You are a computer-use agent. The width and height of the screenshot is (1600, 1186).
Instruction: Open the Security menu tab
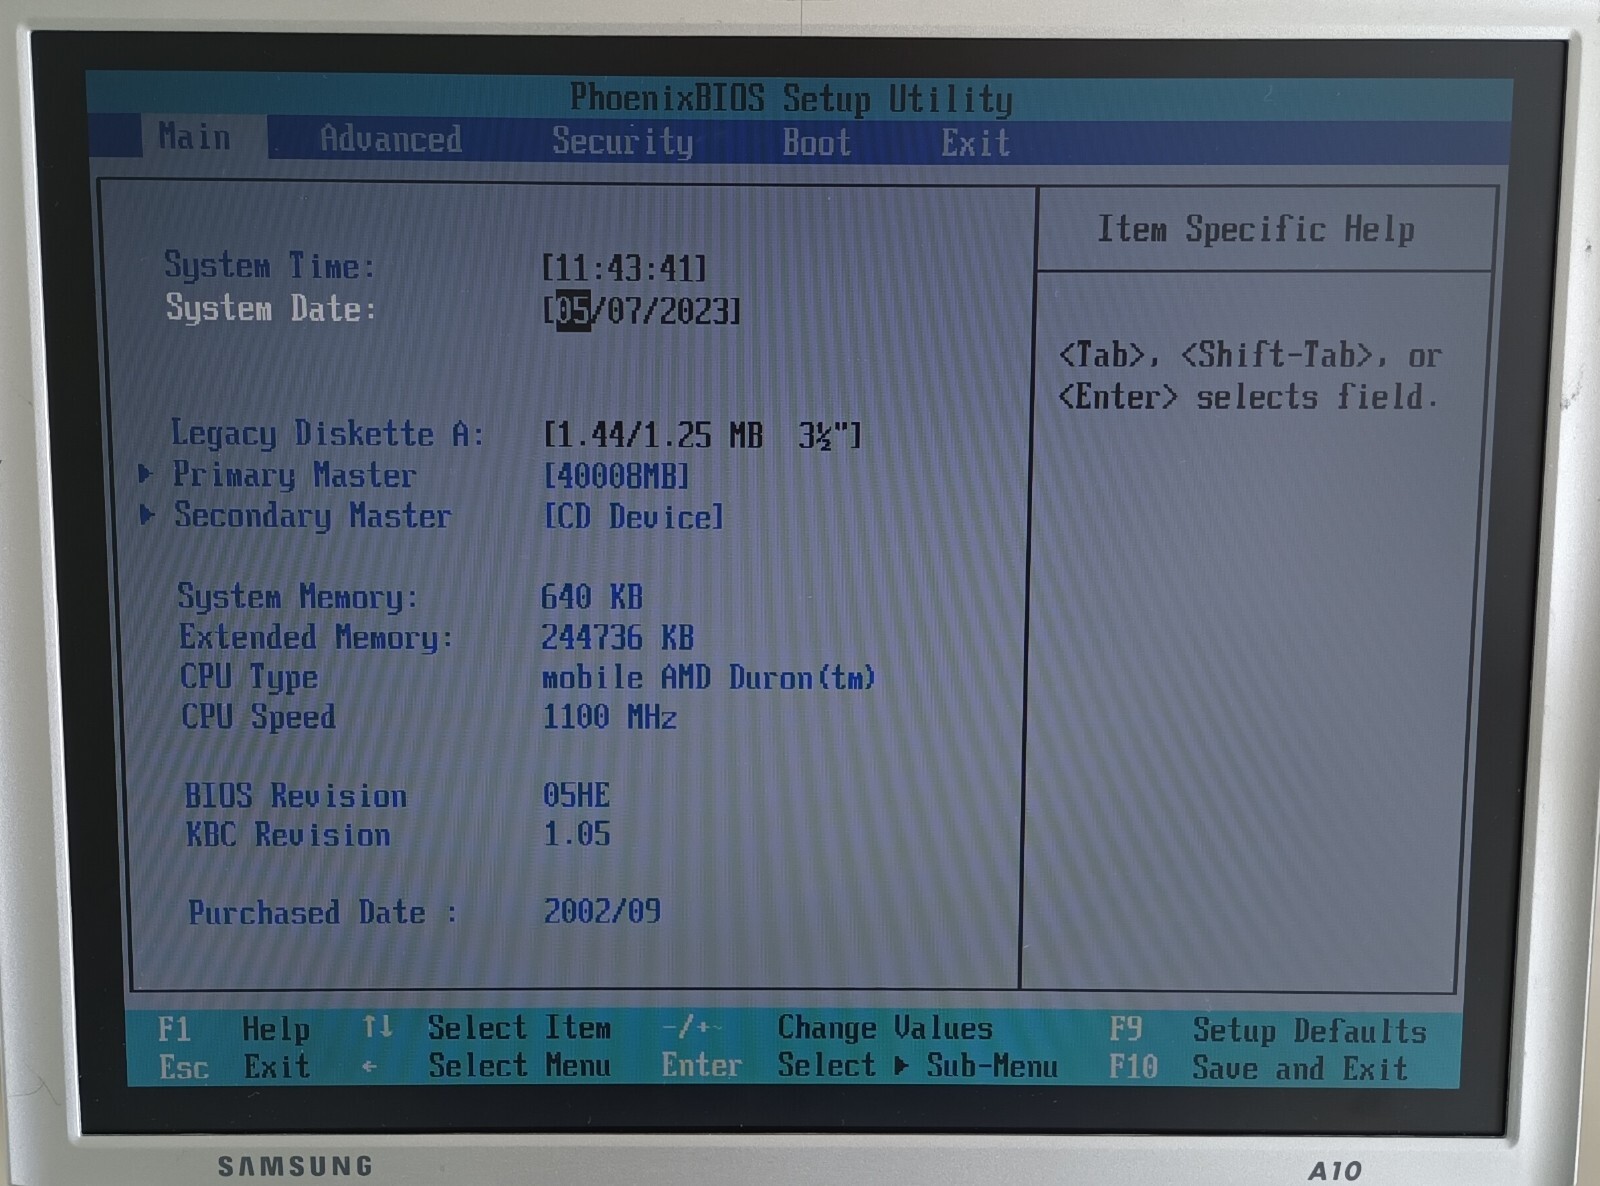pyautogui.click(x=623, y=141)
